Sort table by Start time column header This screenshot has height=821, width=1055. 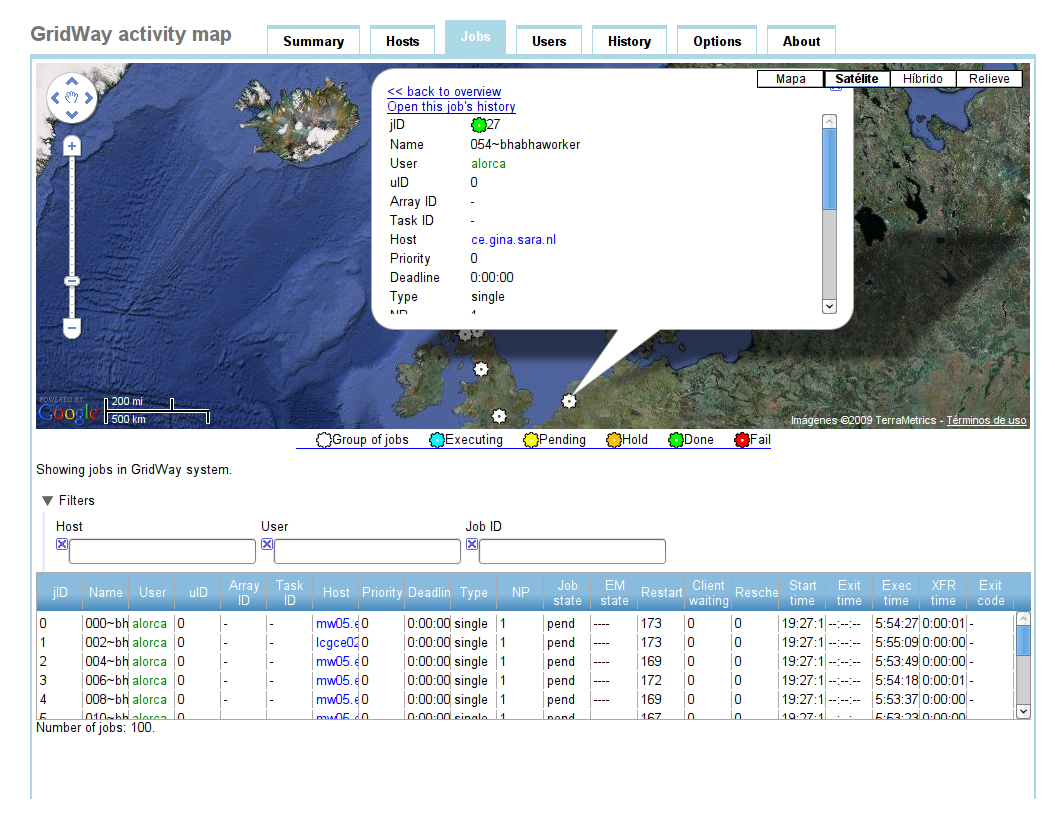click(802, 592)
